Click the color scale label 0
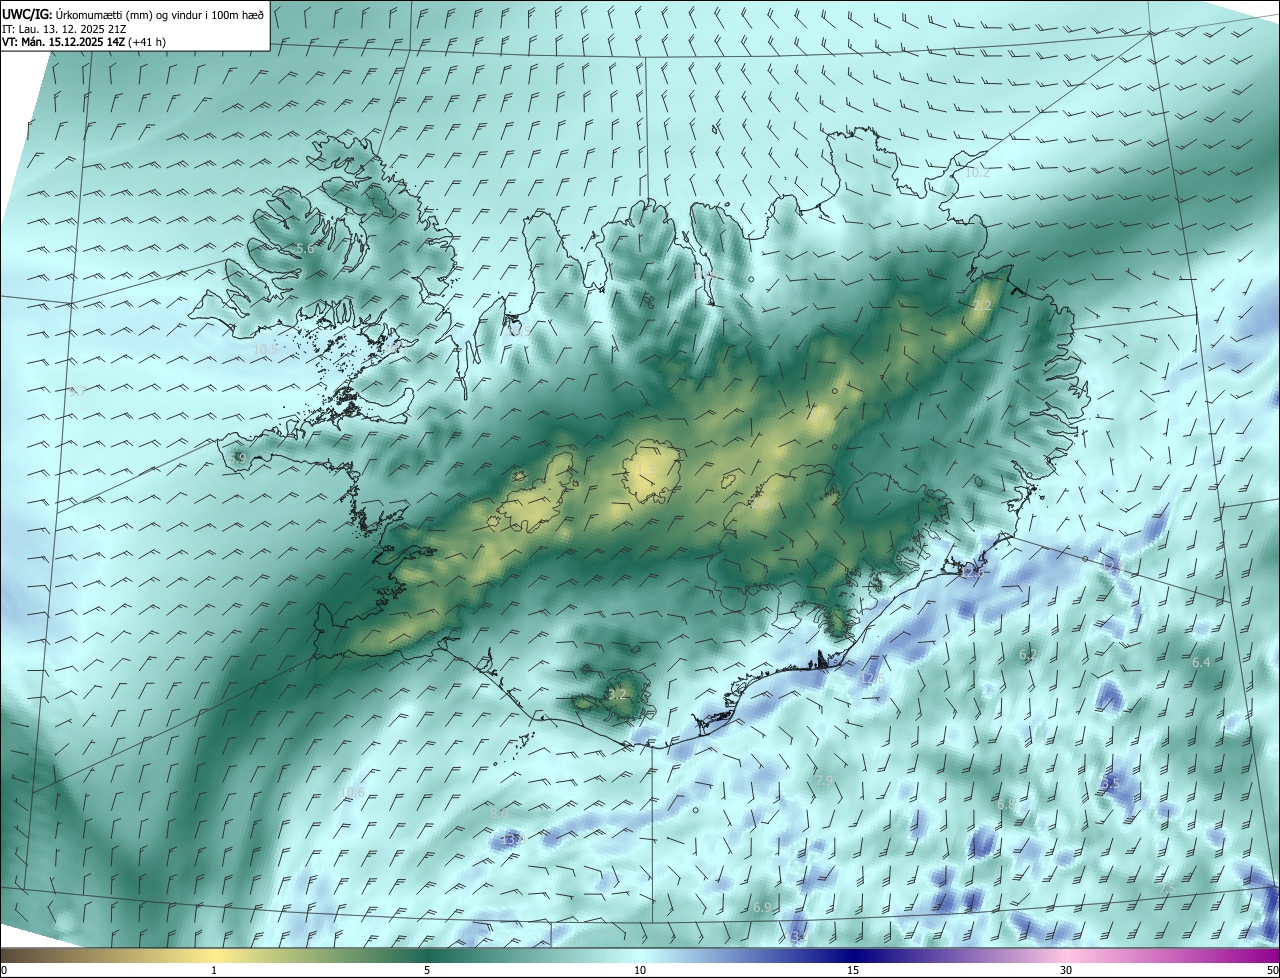The height and width of the screenshot is (978, 1280). (x=4, y=970)
